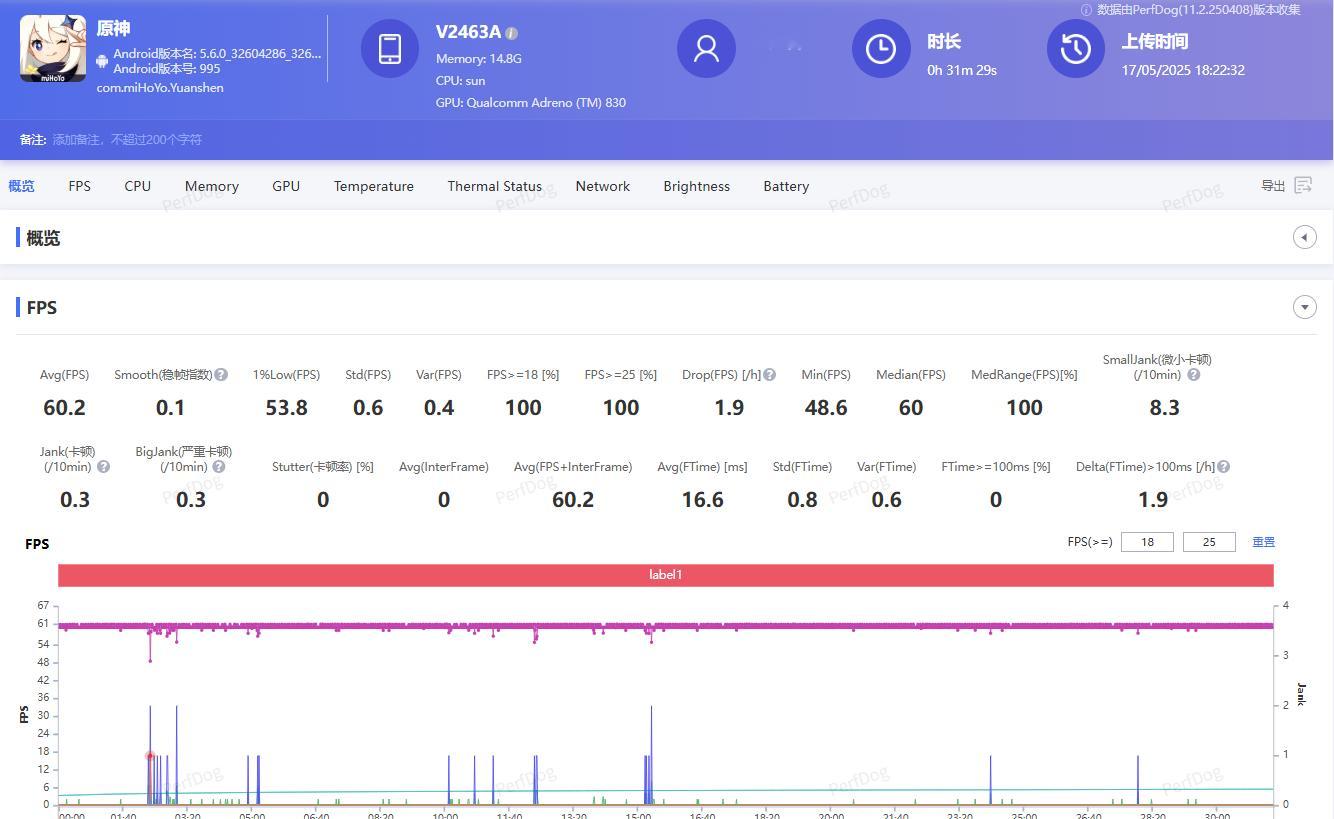Click info icon next to V2463A
The image size is (1334, 819).
pos(512,33)
